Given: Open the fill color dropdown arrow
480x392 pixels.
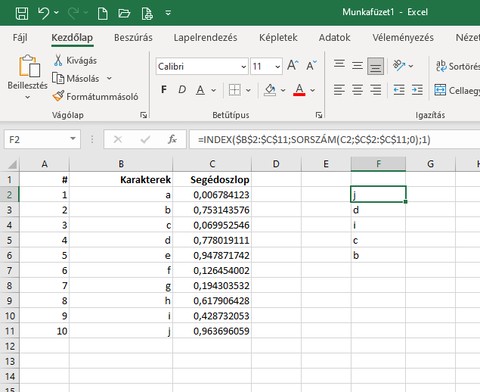Looking at the screenshot, I should pos(283,90).
